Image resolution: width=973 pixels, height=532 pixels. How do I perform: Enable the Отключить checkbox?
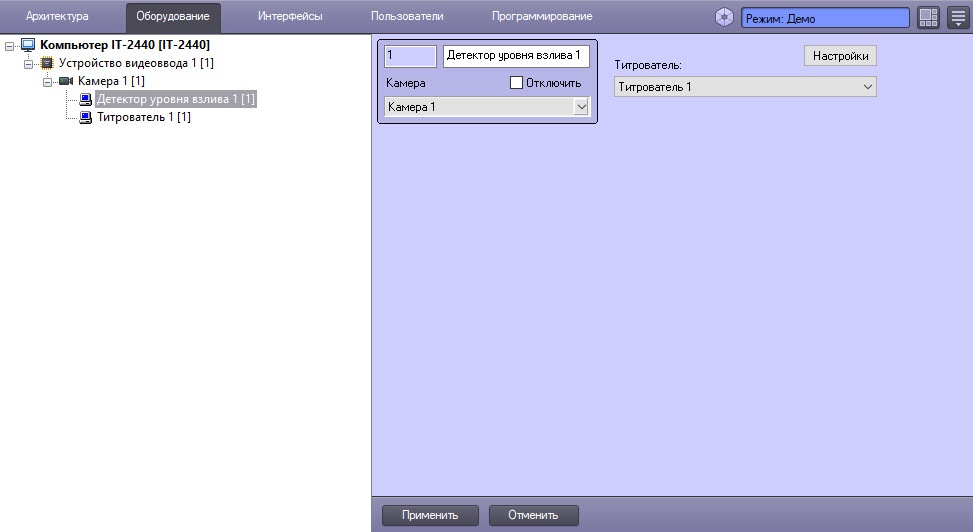(x=516, y=83)
